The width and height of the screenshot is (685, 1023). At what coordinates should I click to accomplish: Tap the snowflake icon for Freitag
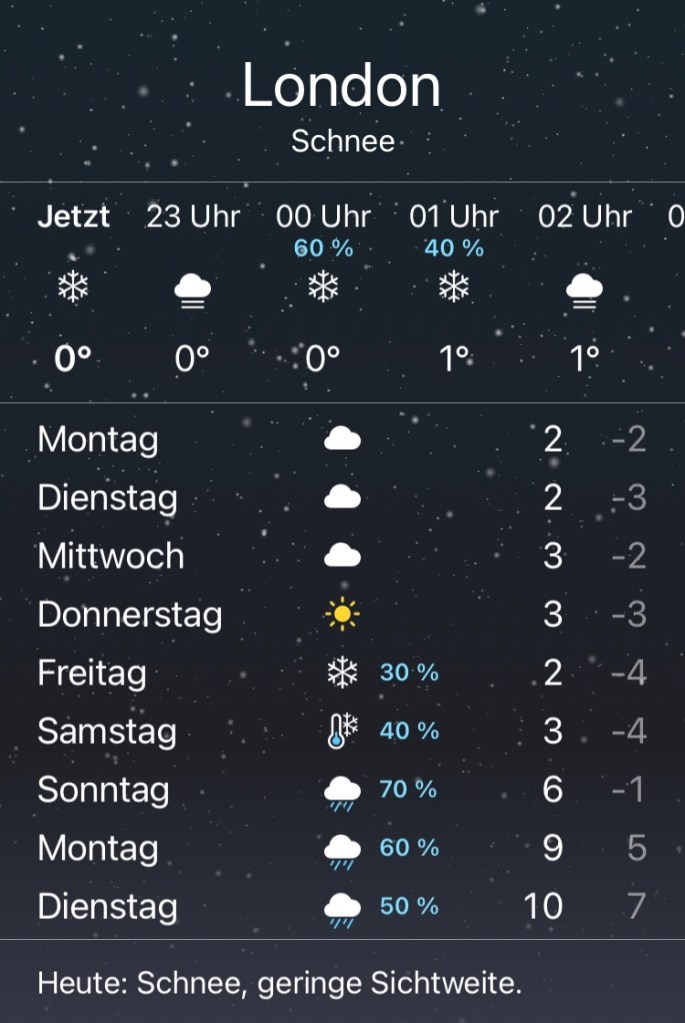point(342,673)
